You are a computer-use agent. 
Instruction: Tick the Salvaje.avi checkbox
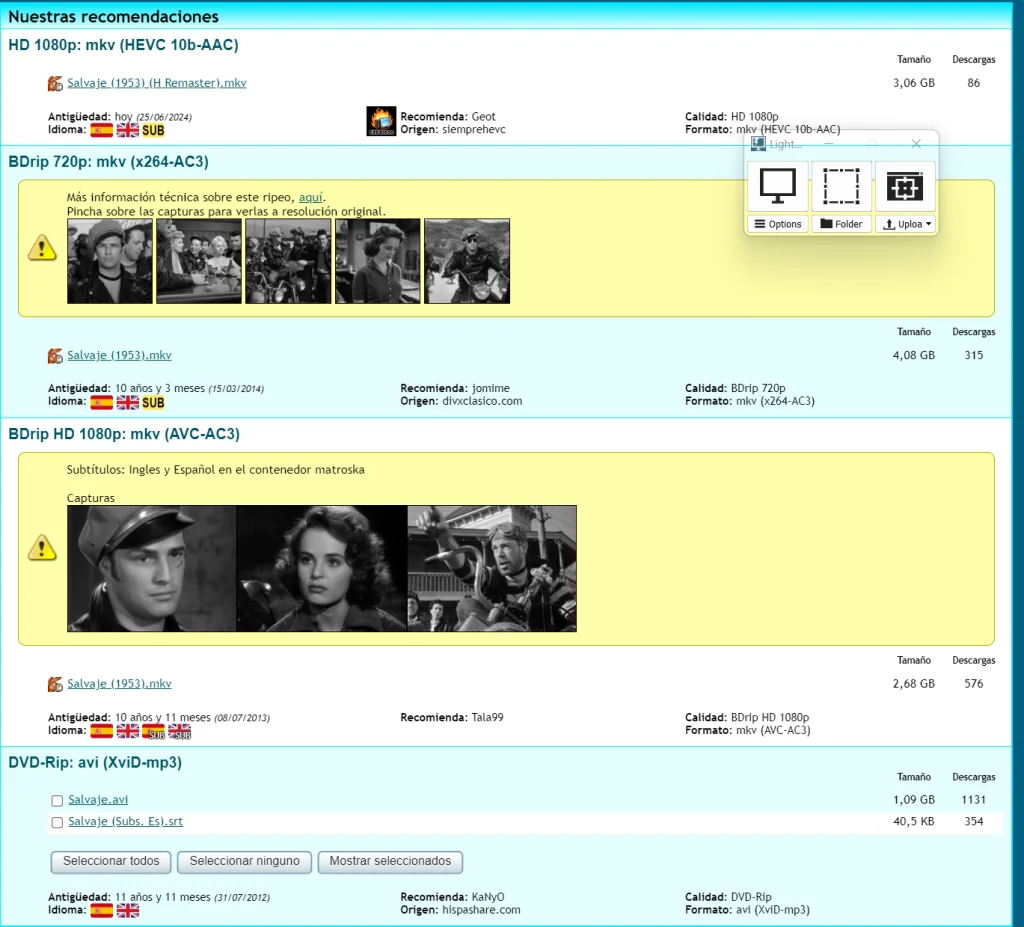pos(57,800)
